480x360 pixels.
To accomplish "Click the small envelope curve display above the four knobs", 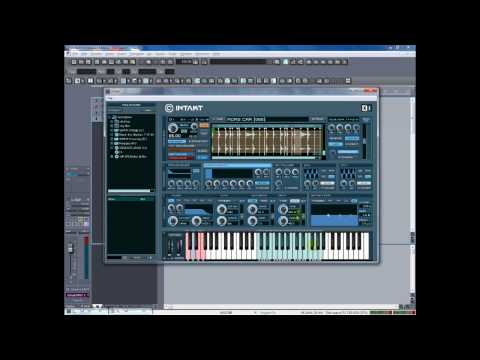I will (x=179, y=172).
